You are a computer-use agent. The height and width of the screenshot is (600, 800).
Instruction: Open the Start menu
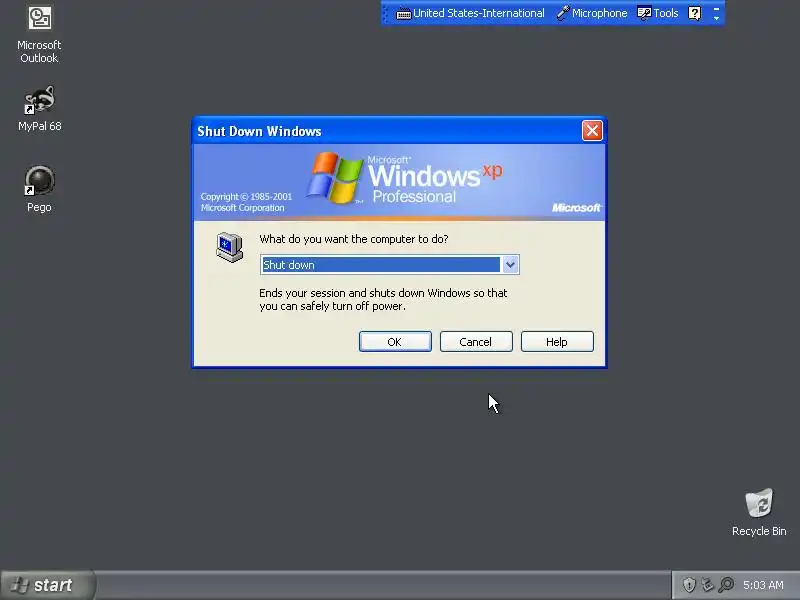pos(47,585)
